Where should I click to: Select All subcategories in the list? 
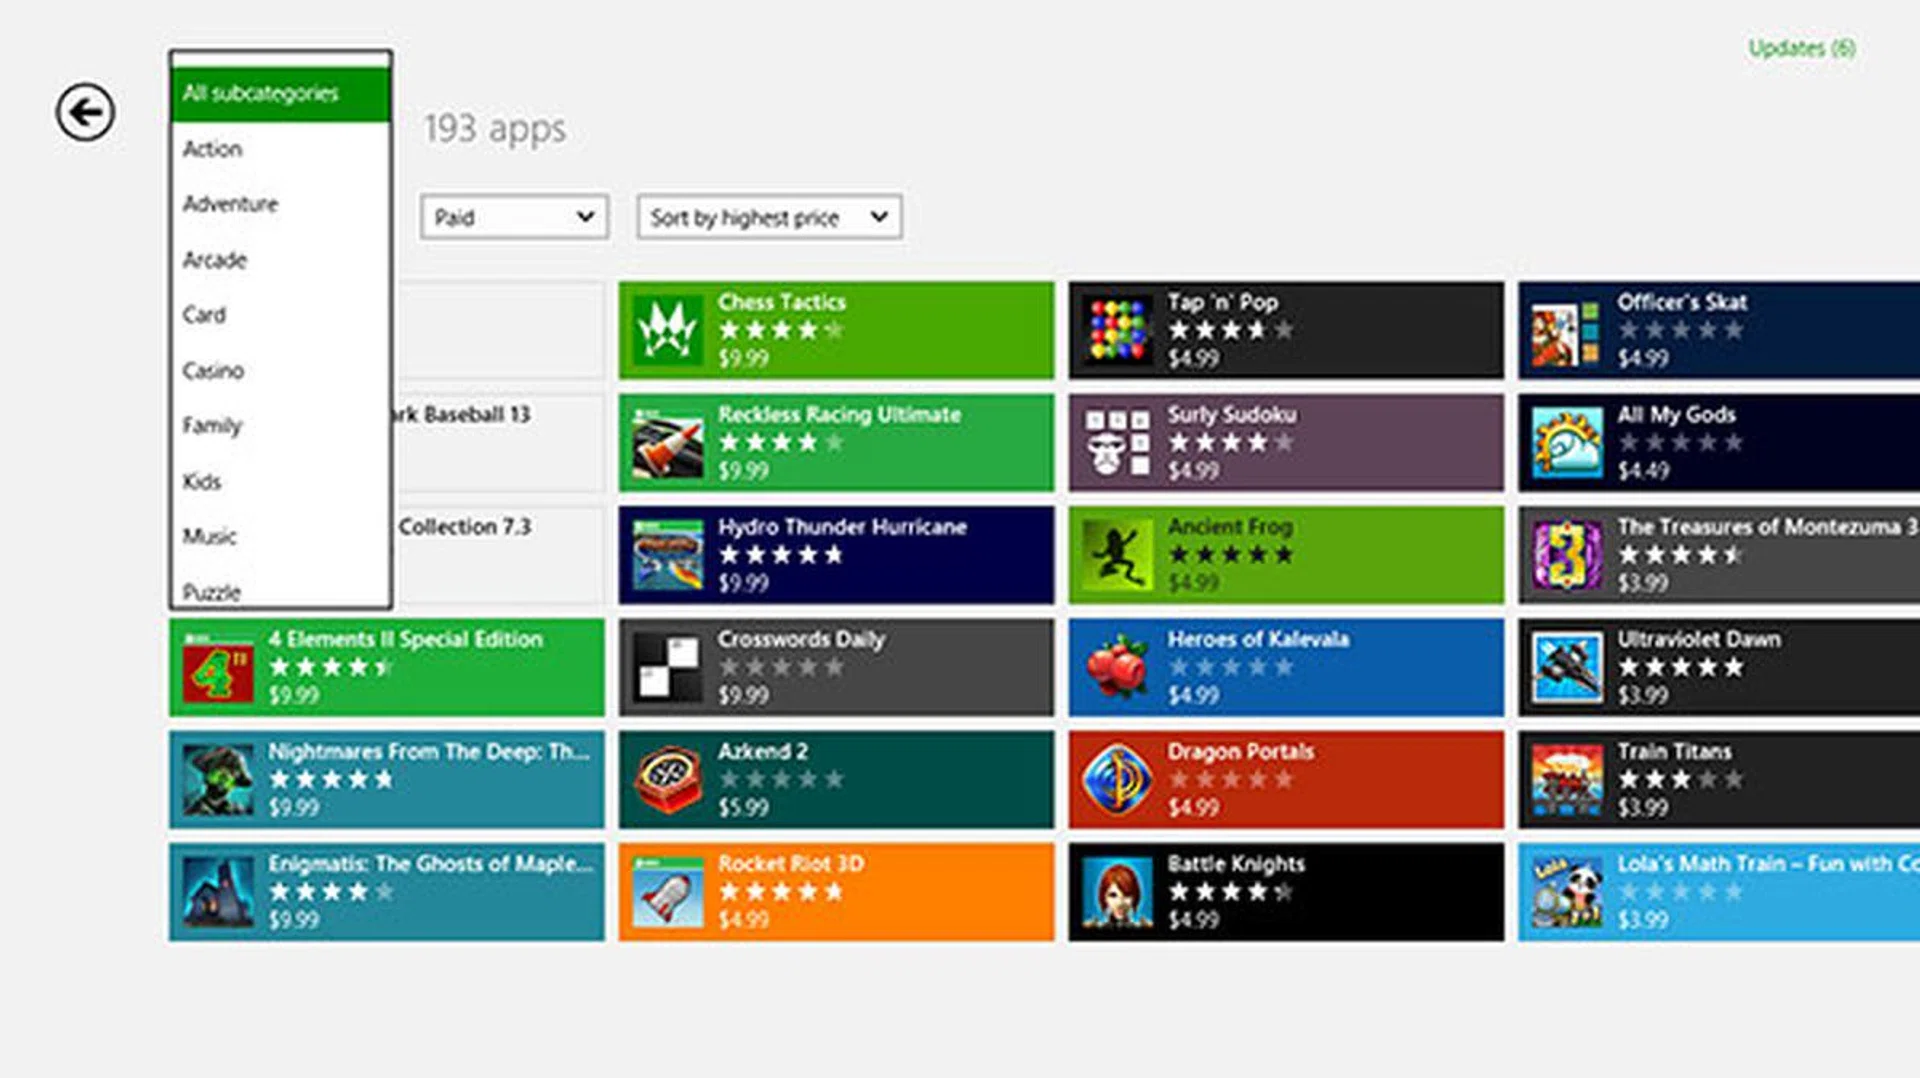pos(280,94)
